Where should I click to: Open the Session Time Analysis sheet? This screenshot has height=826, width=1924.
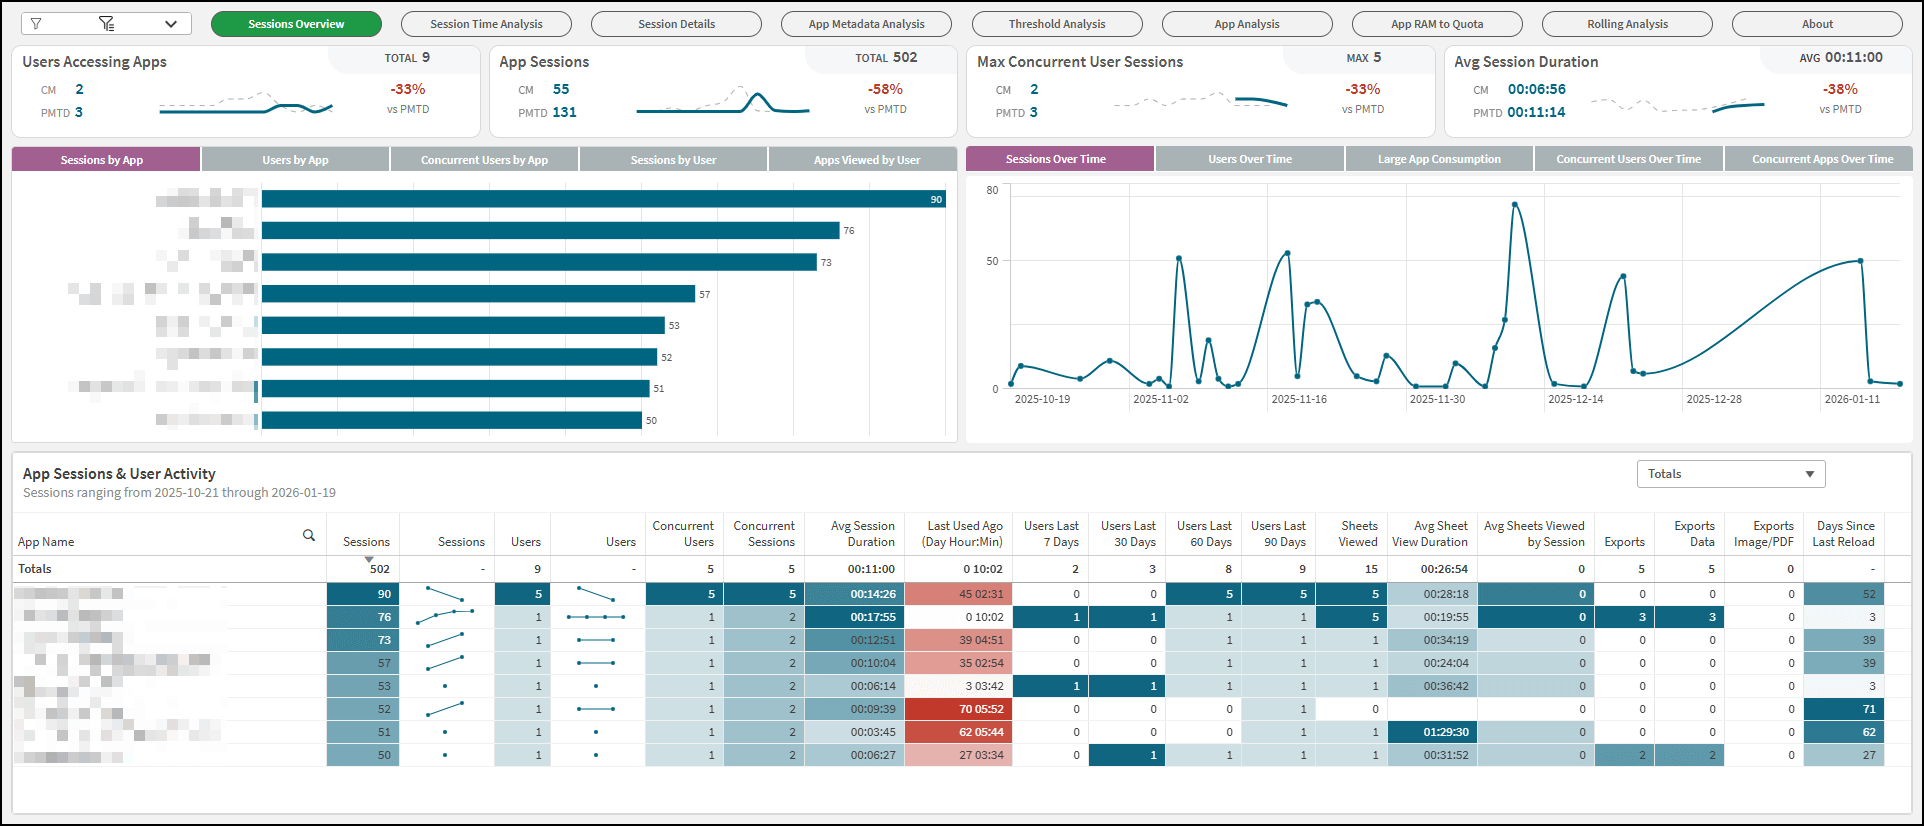(x=486, y=24)
